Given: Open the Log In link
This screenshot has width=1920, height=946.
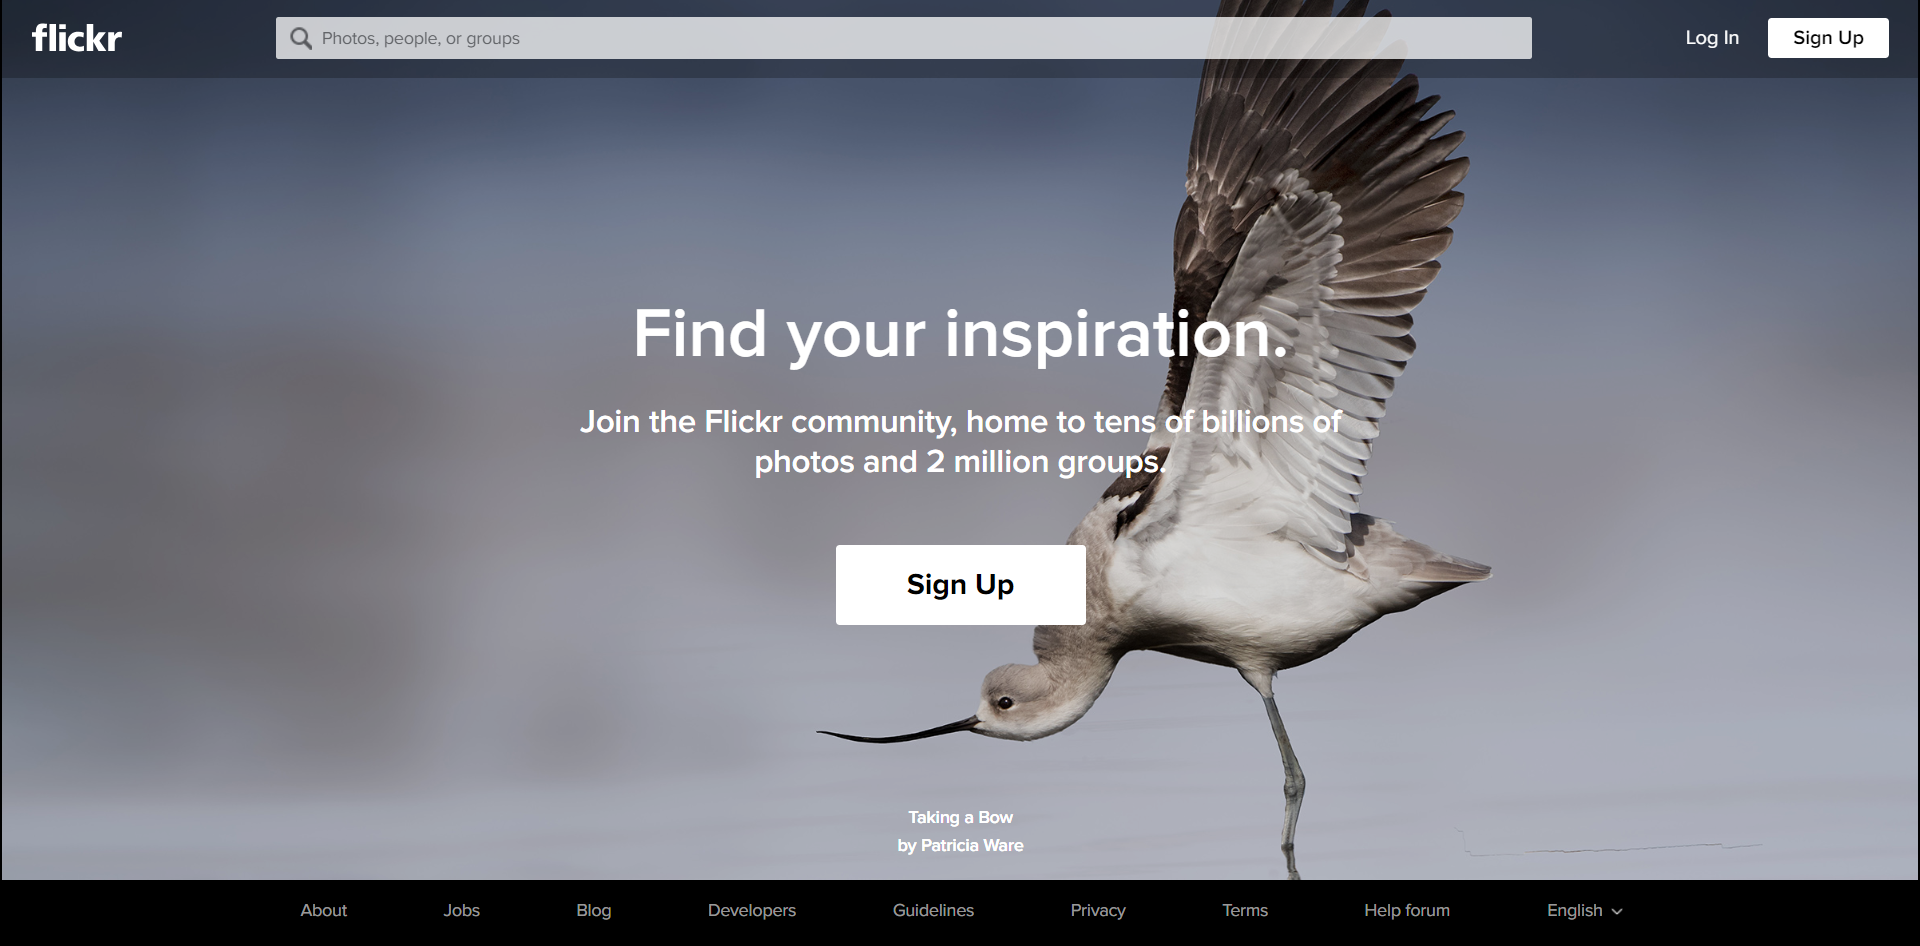Looking at the screenshot, I should [x=1712, y=38].
